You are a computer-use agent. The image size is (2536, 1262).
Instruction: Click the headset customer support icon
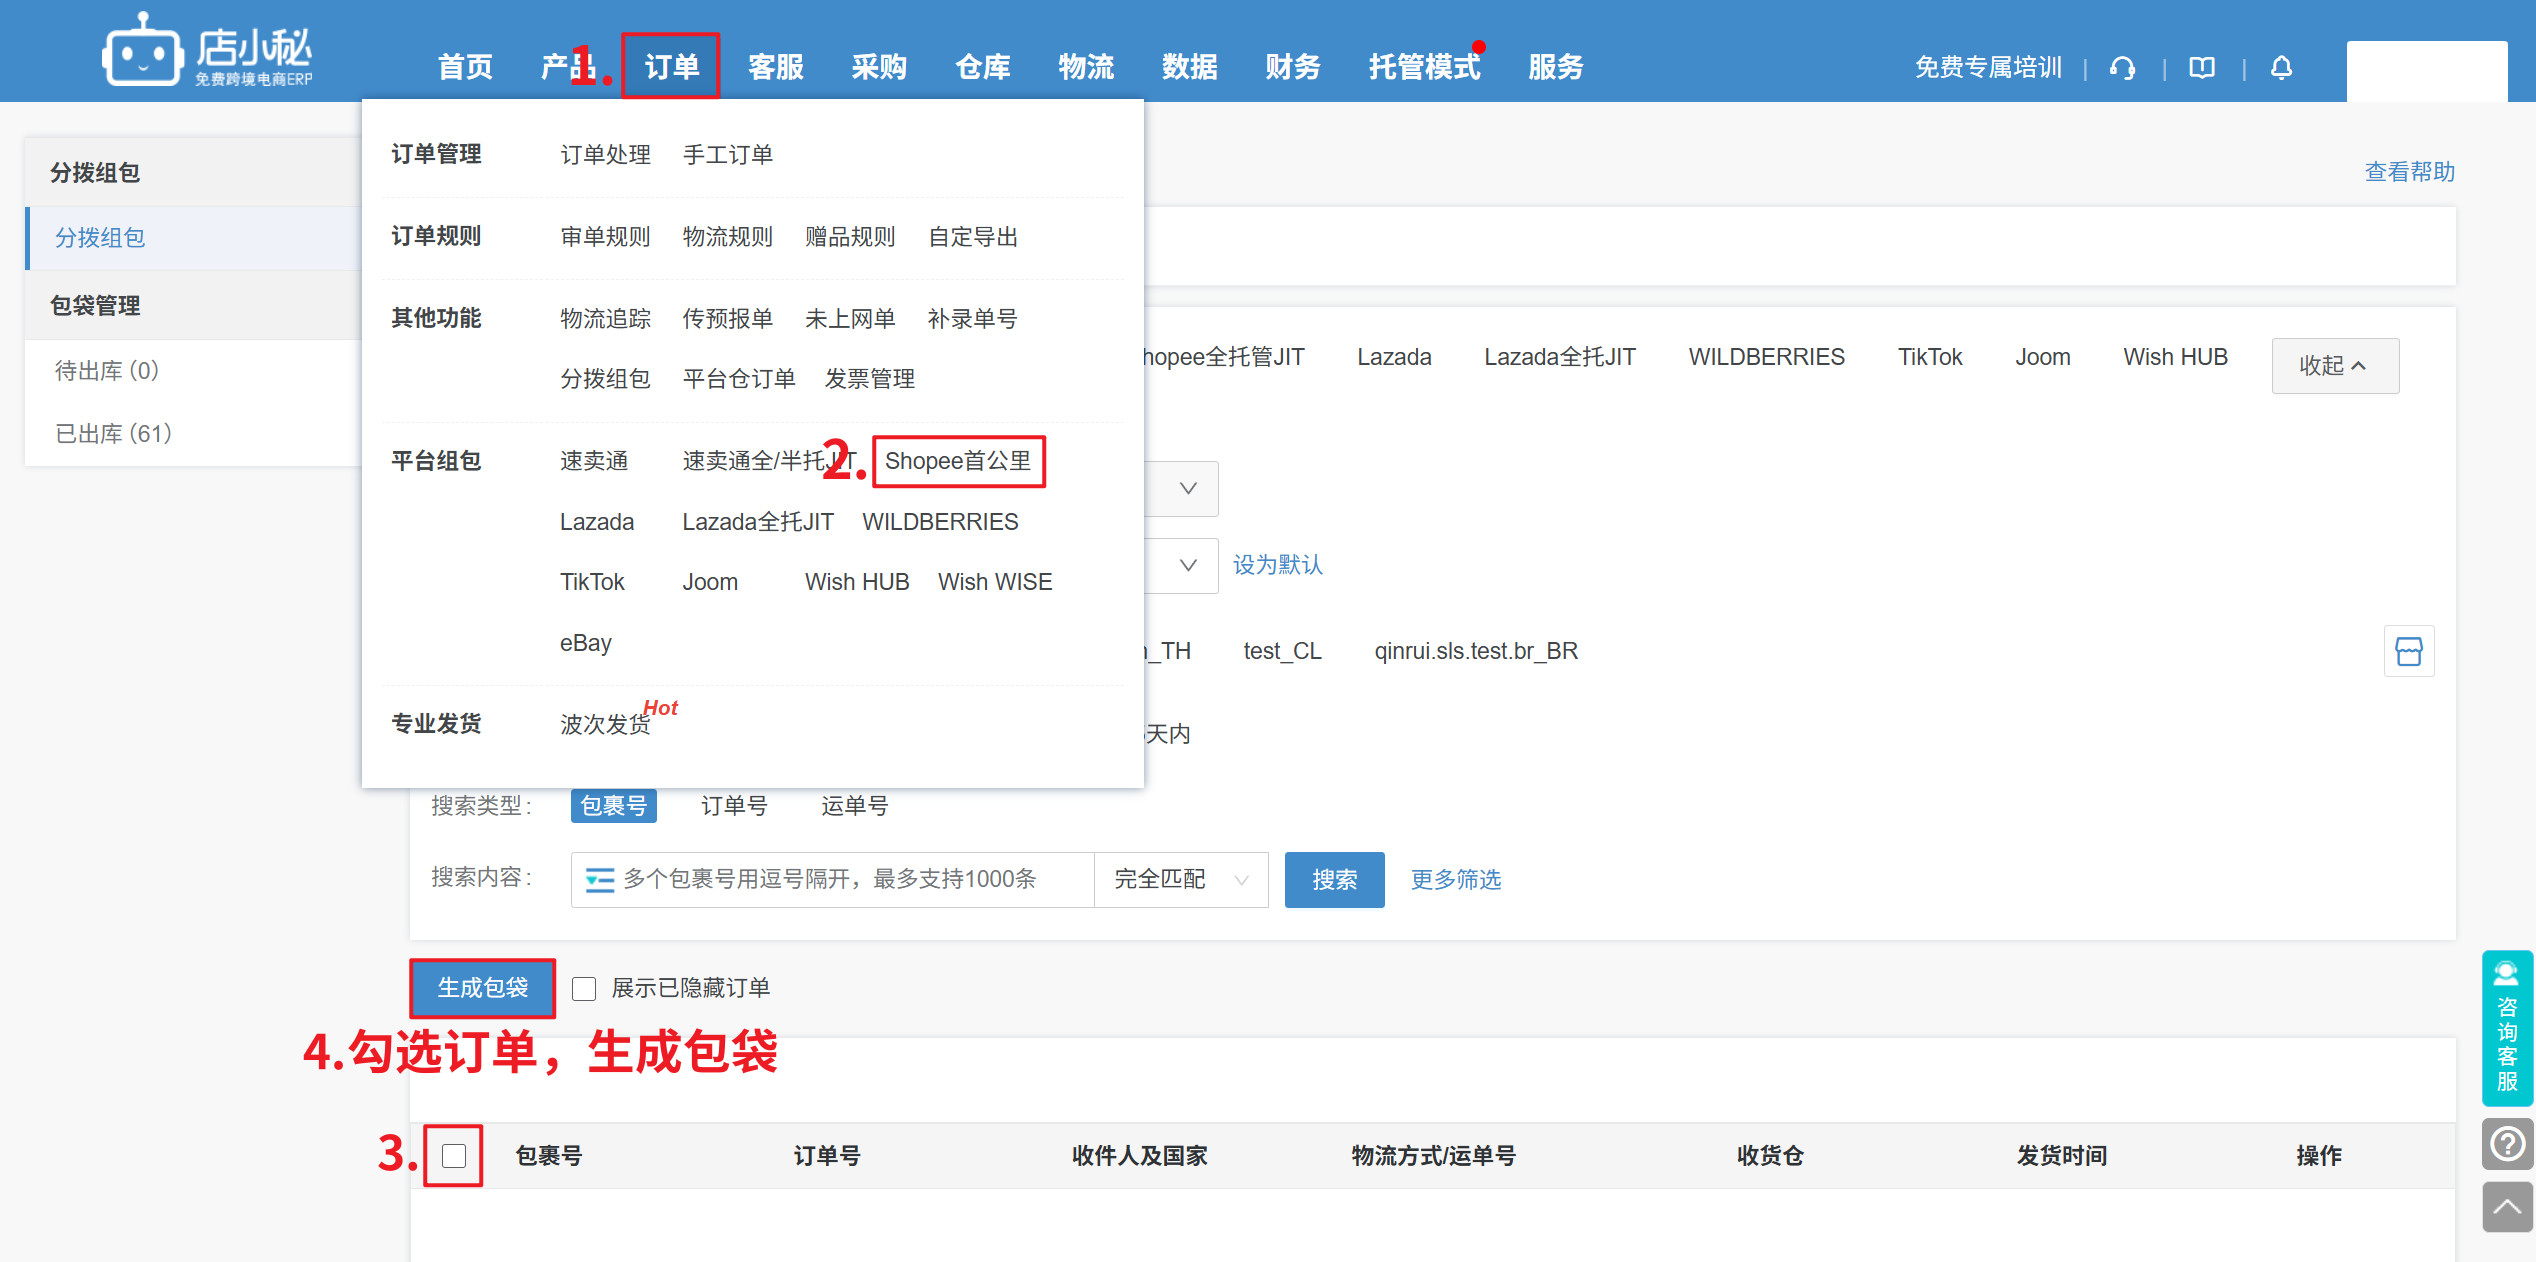tap(2122, 68)
